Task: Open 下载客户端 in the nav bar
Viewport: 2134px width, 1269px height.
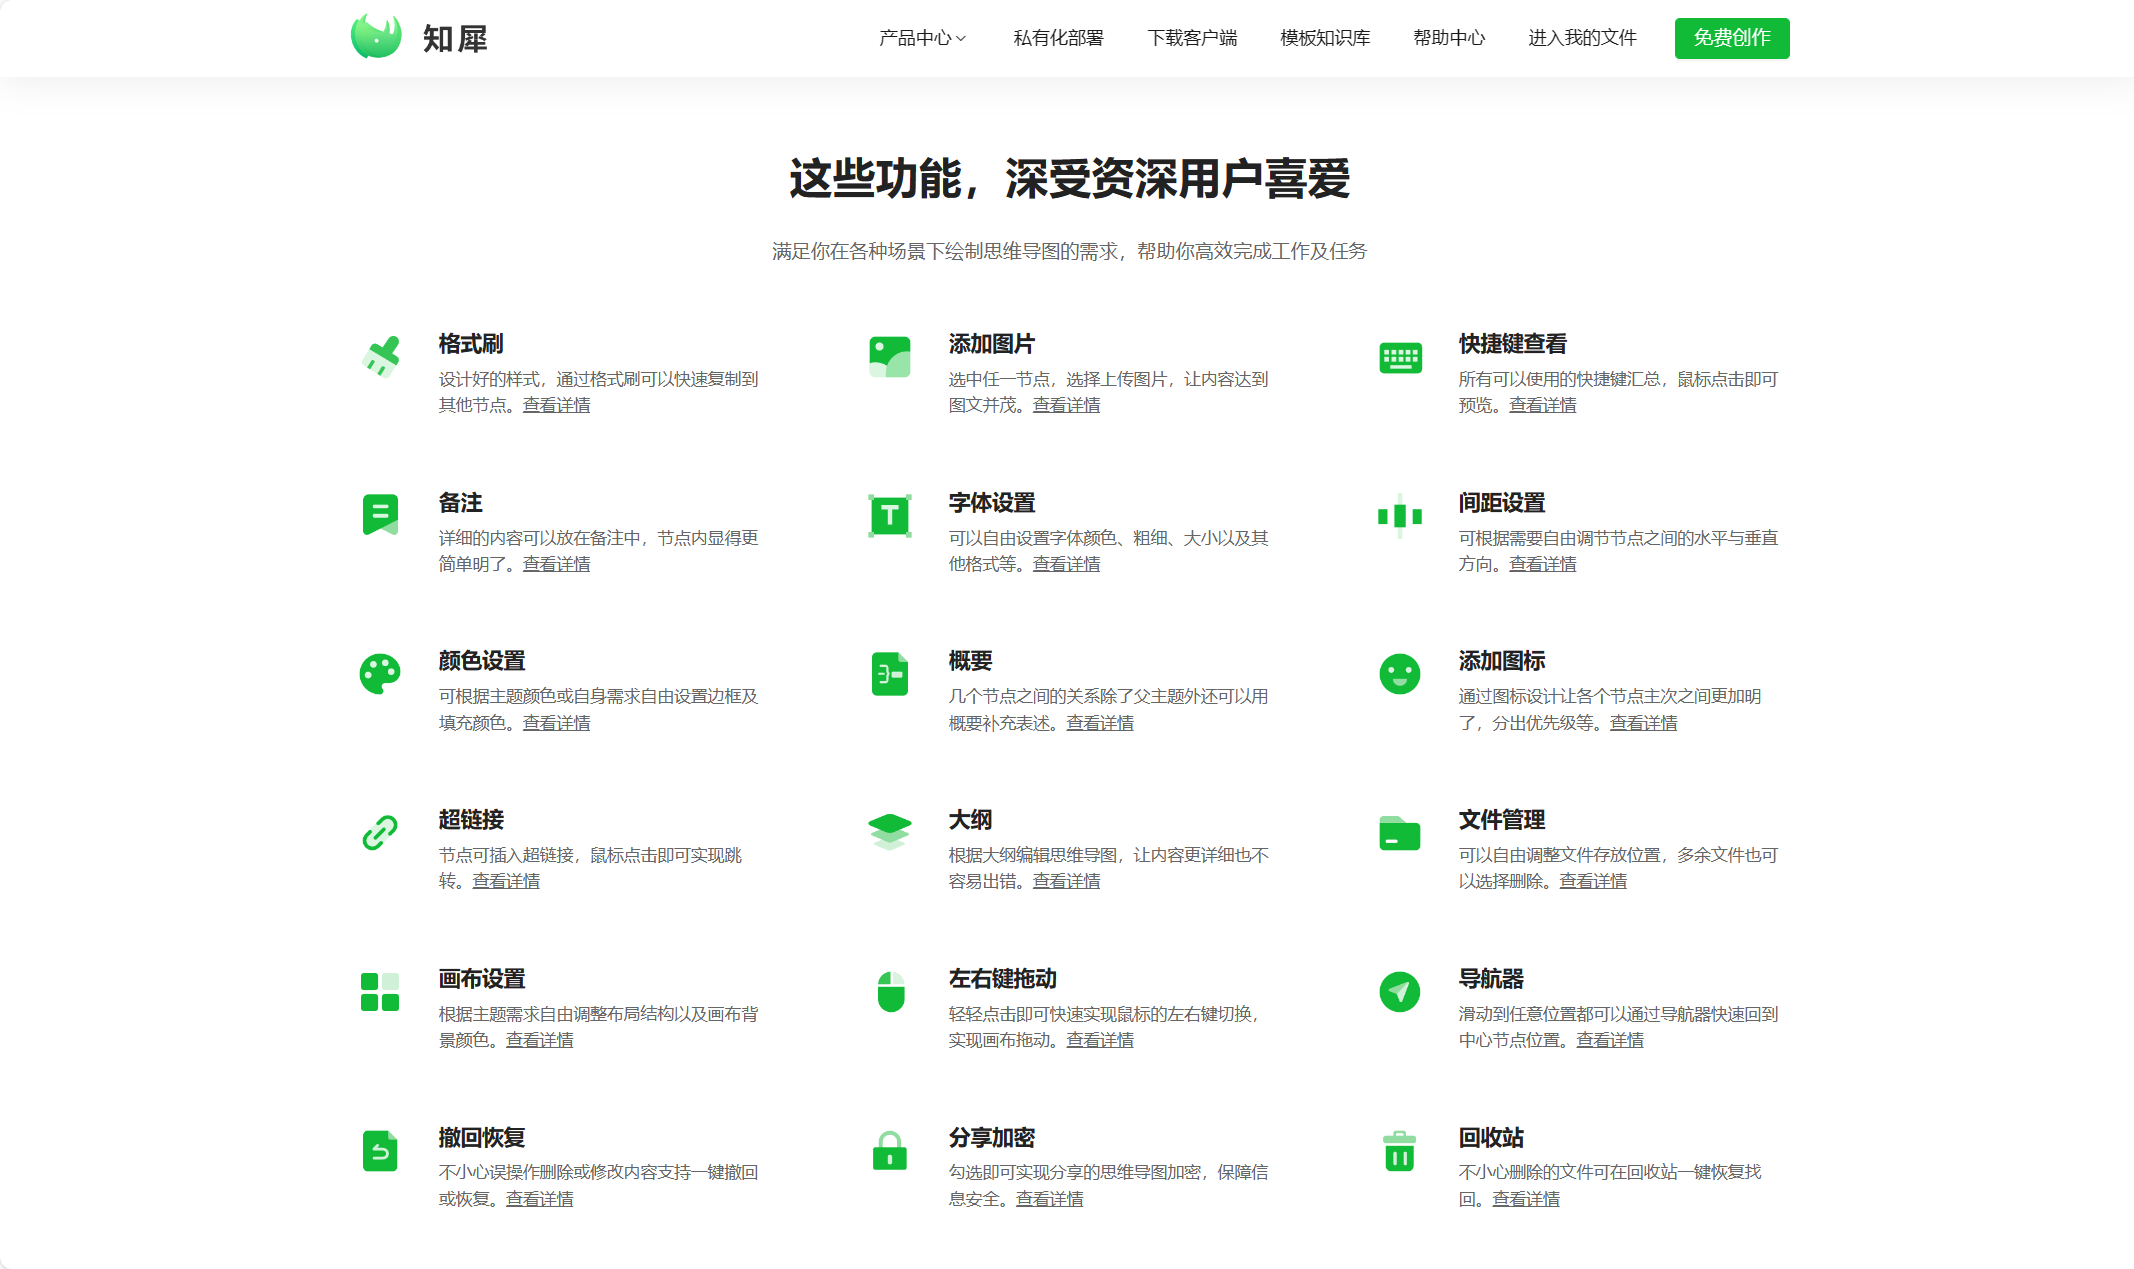Action: tap(1192, 38)
